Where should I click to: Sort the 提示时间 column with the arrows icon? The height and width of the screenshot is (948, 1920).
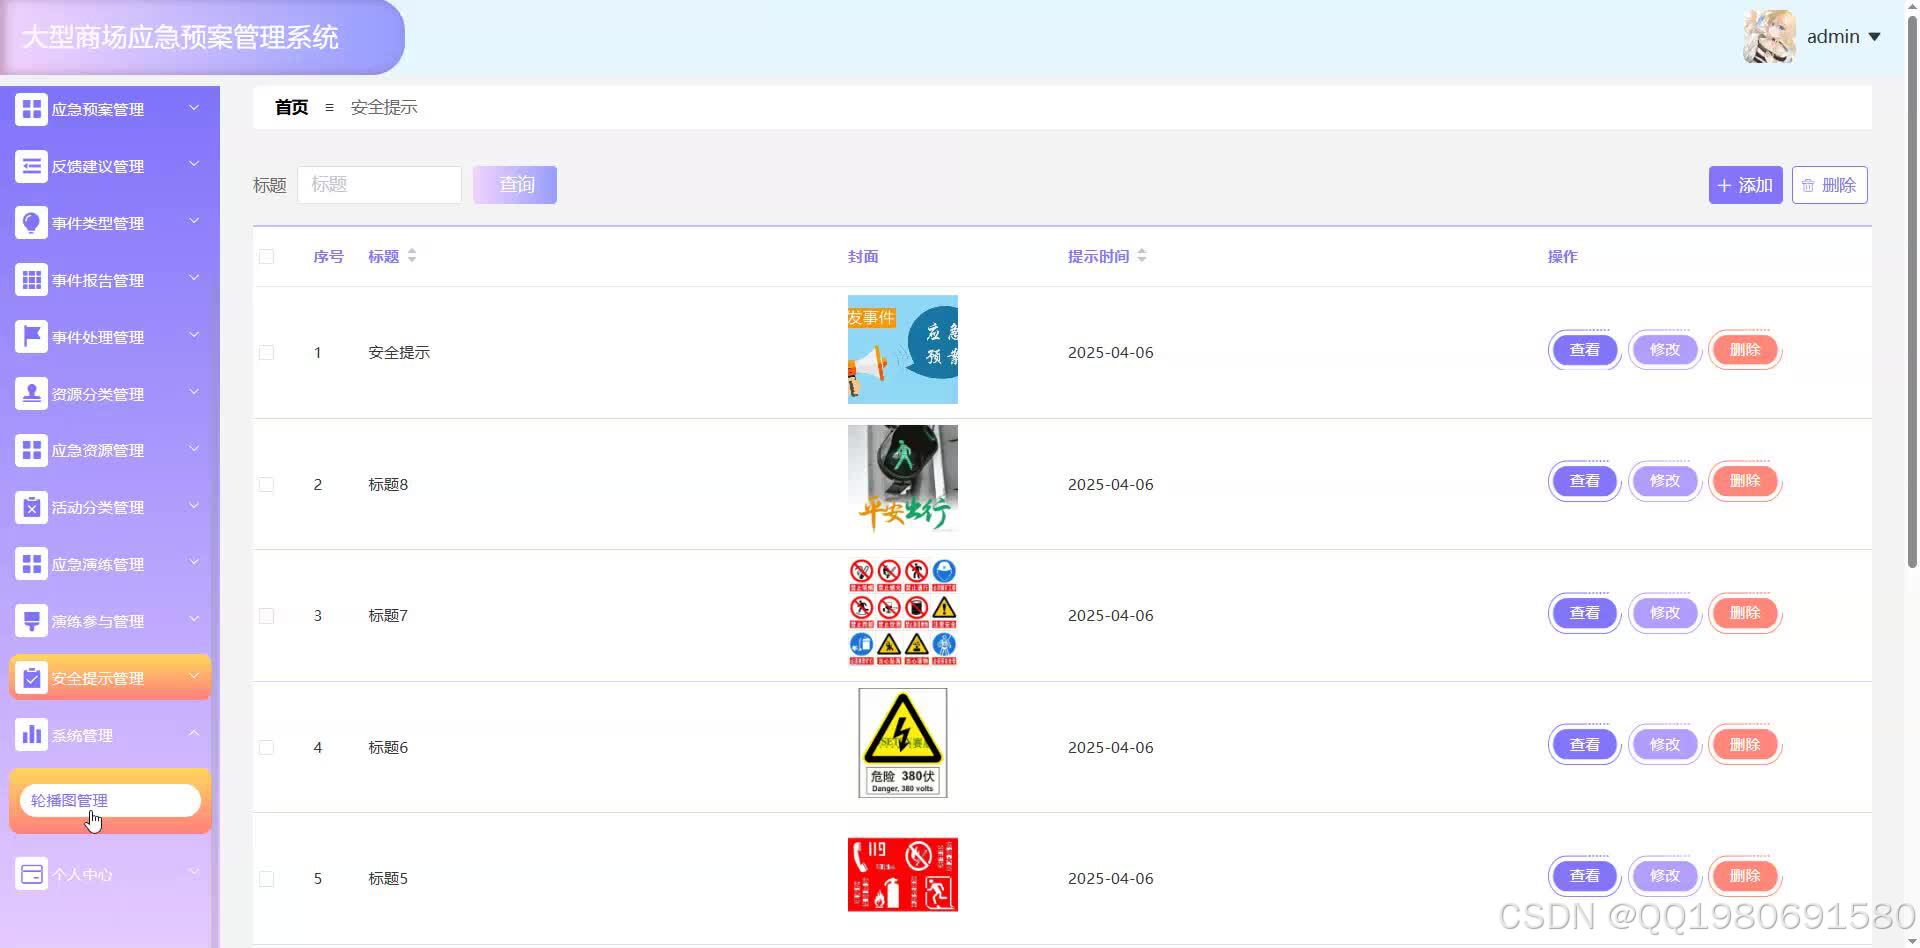(1141, 256)
